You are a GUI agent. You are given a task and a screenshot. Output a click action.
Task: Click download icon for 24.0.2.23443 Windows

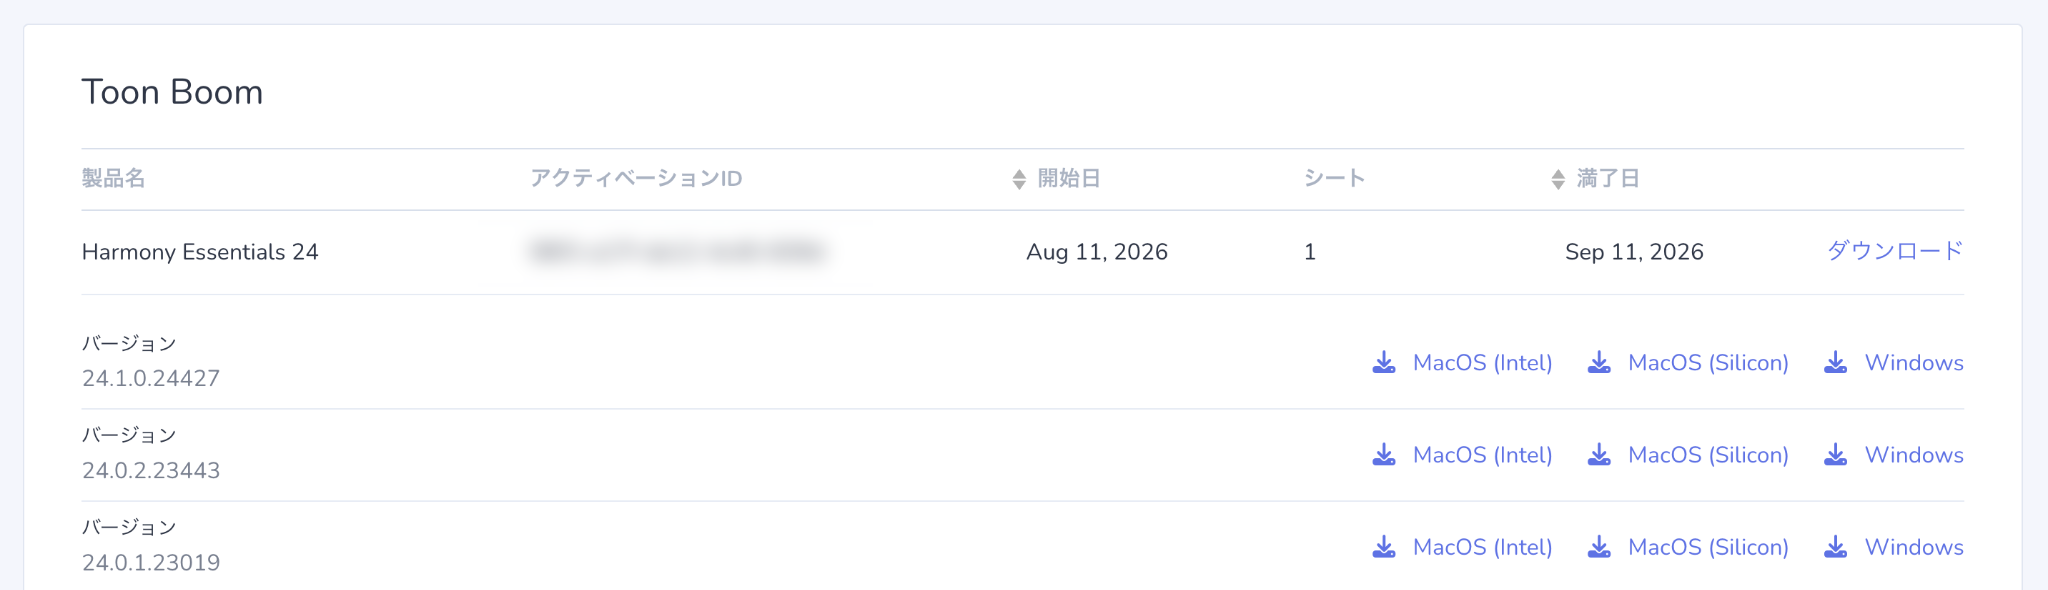(x=1836, y=455)
